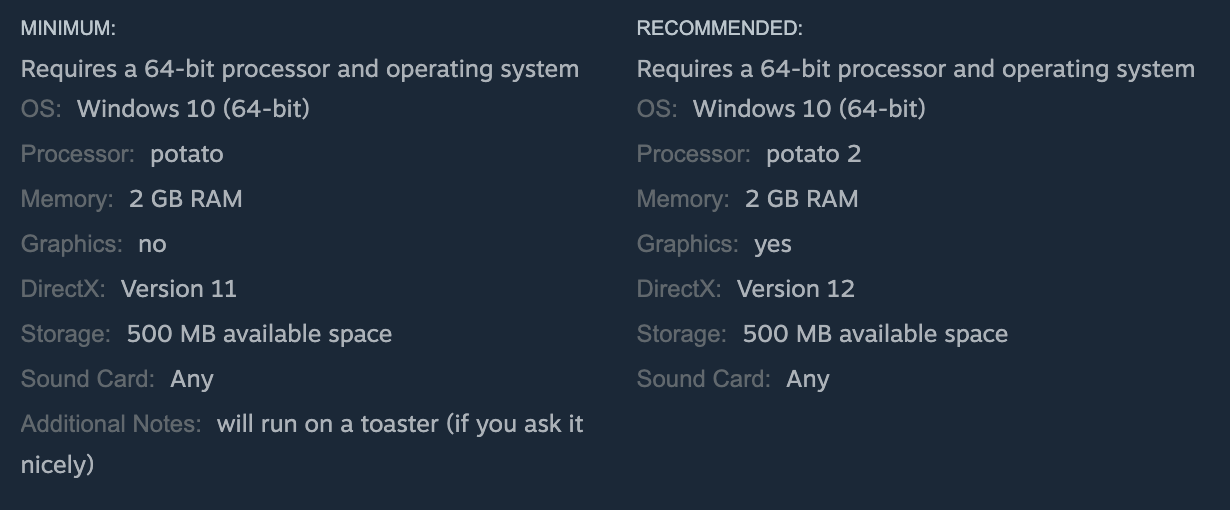Viewport: 1230px width, 510px height.
Task: Click the RECOMMENDED heading
Action: [x=719, y=29]
